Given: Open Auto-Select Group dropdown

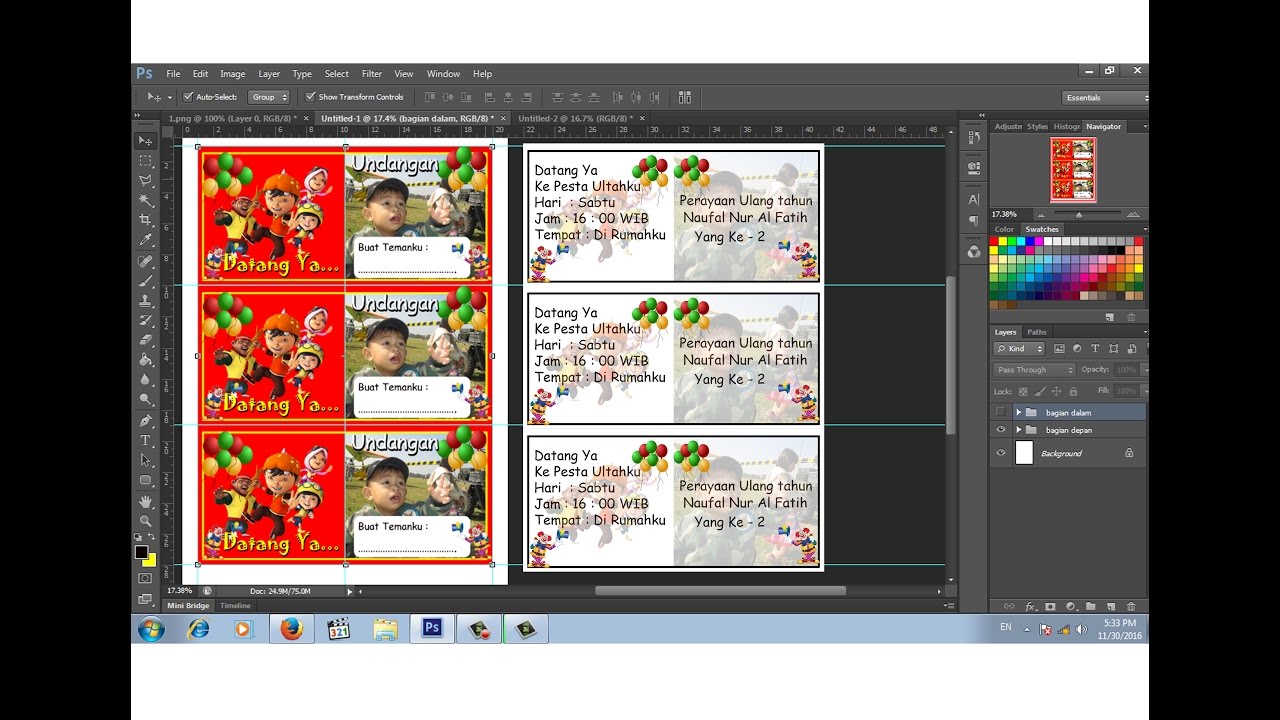Looking at the screenshot, I should pyautogui.click(x=269, y=97).
